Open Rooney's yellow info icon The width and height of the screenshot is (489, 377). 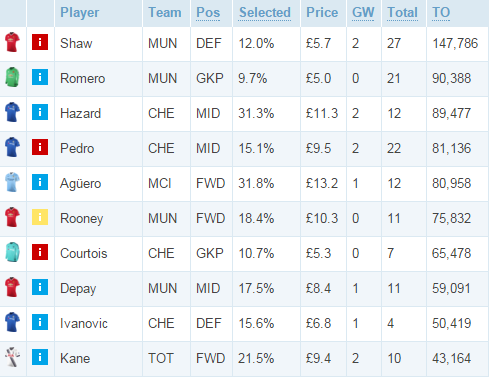coord(40,217)
